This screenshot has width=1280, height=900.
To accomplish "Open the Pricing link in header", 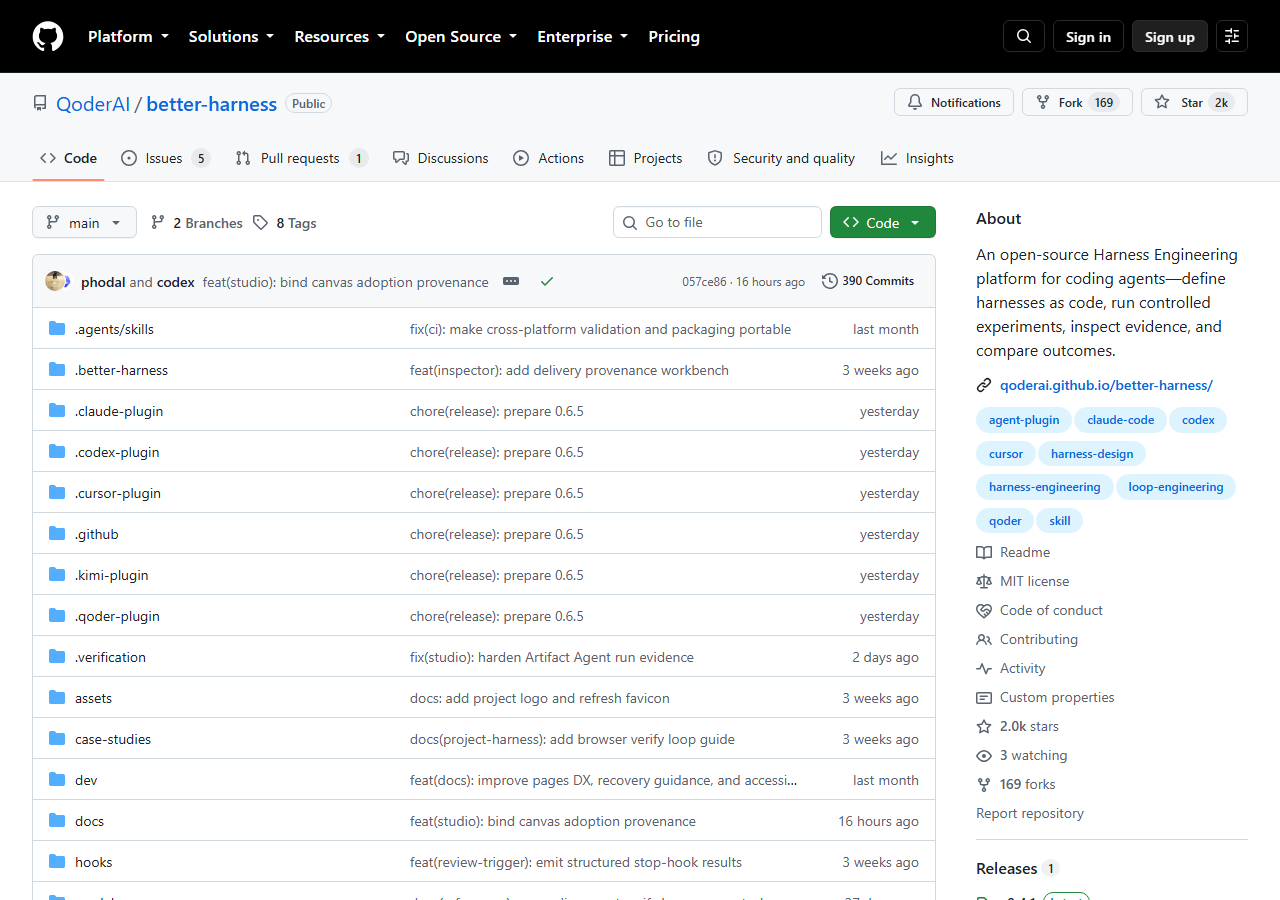I will click(674, 37).
